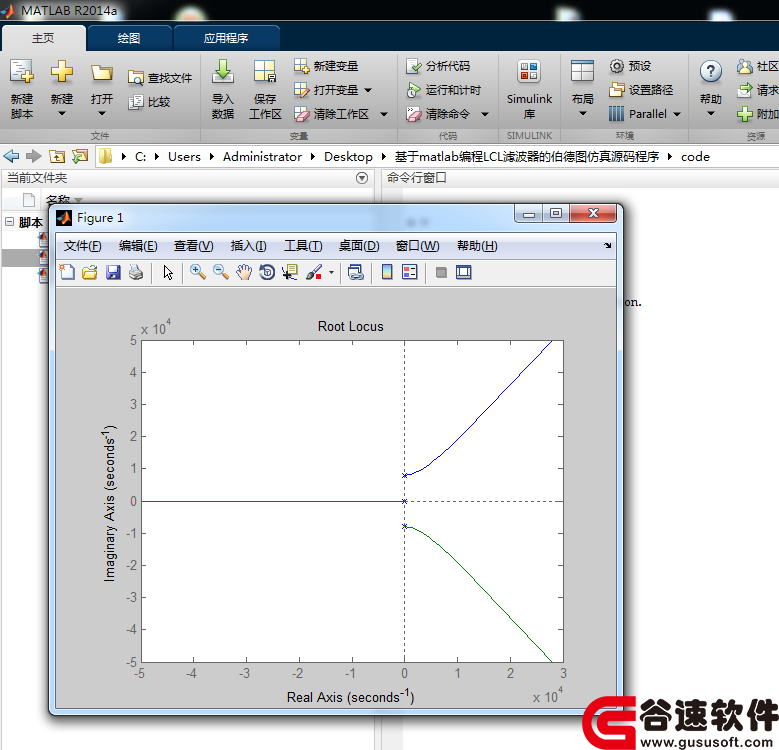
Task: Click the browse for folder icon
Action: (80, 157)
